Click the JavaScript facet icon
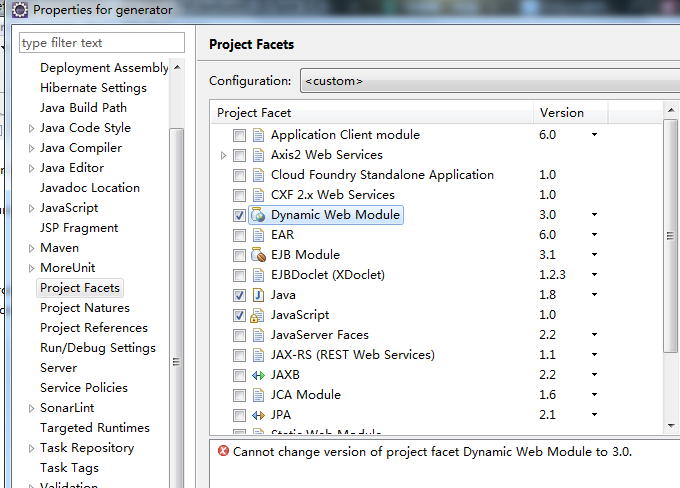 click(258, 315)
